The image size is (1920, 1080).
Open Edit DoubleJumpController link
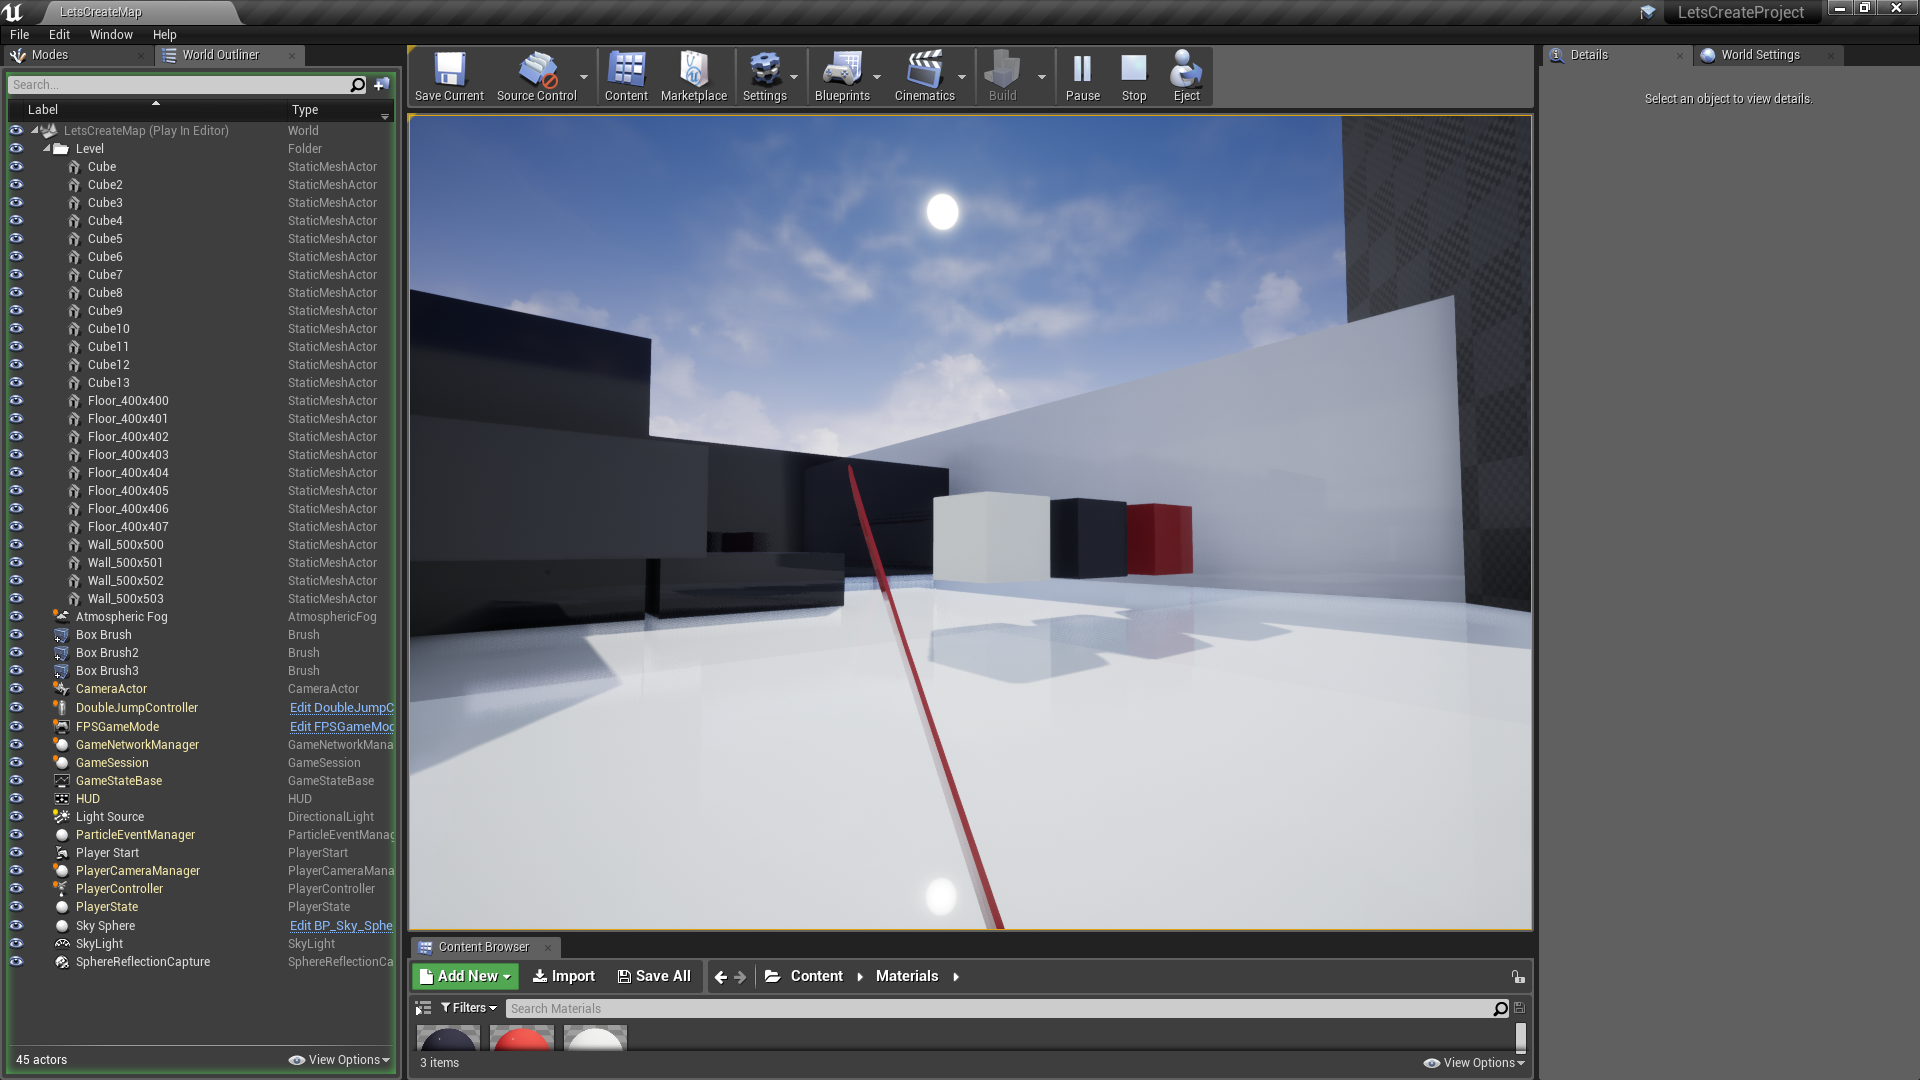(x=342, y=708)
